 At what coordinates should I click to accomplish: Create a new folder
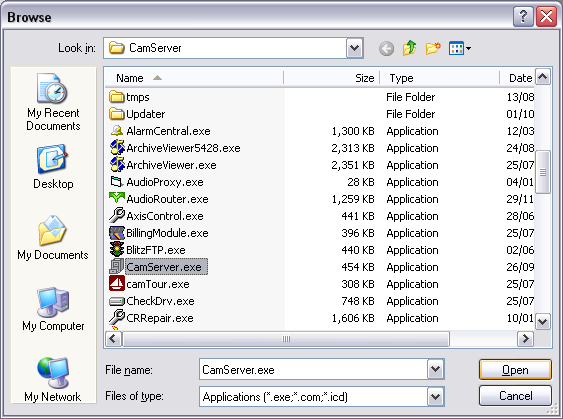433,48
